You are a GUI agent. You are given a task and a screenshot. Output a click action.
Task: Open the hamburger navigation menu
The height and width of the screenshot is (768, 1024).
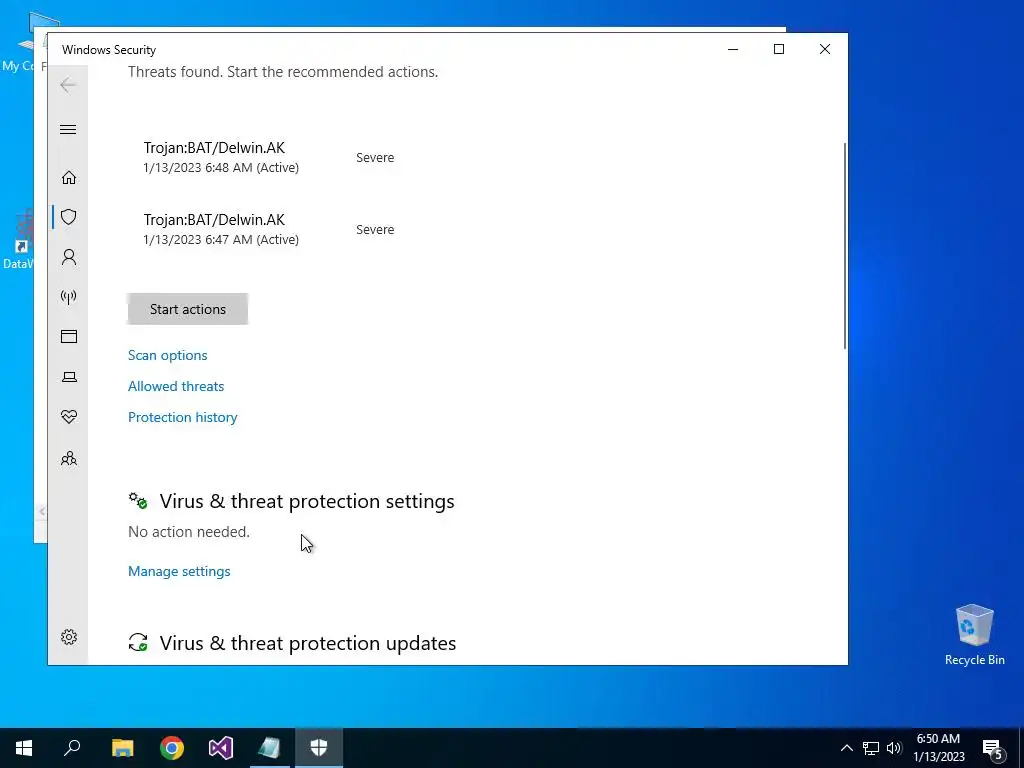coord(68,129)
